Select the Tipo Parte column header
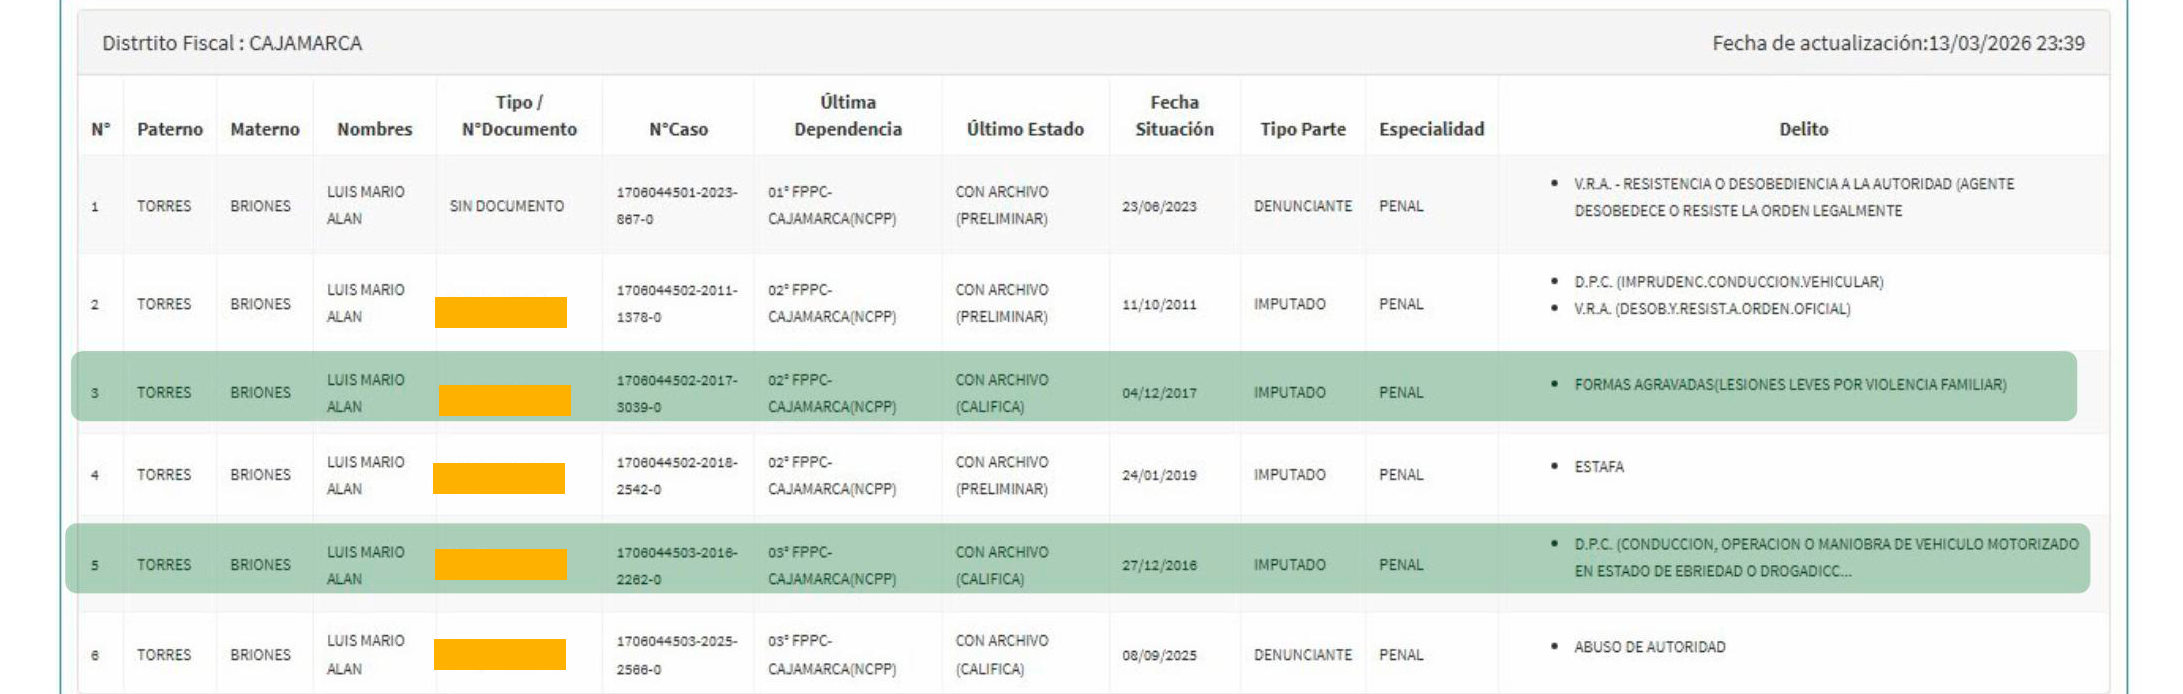This screenshot has width=2183, height=694. (1302, 129)
